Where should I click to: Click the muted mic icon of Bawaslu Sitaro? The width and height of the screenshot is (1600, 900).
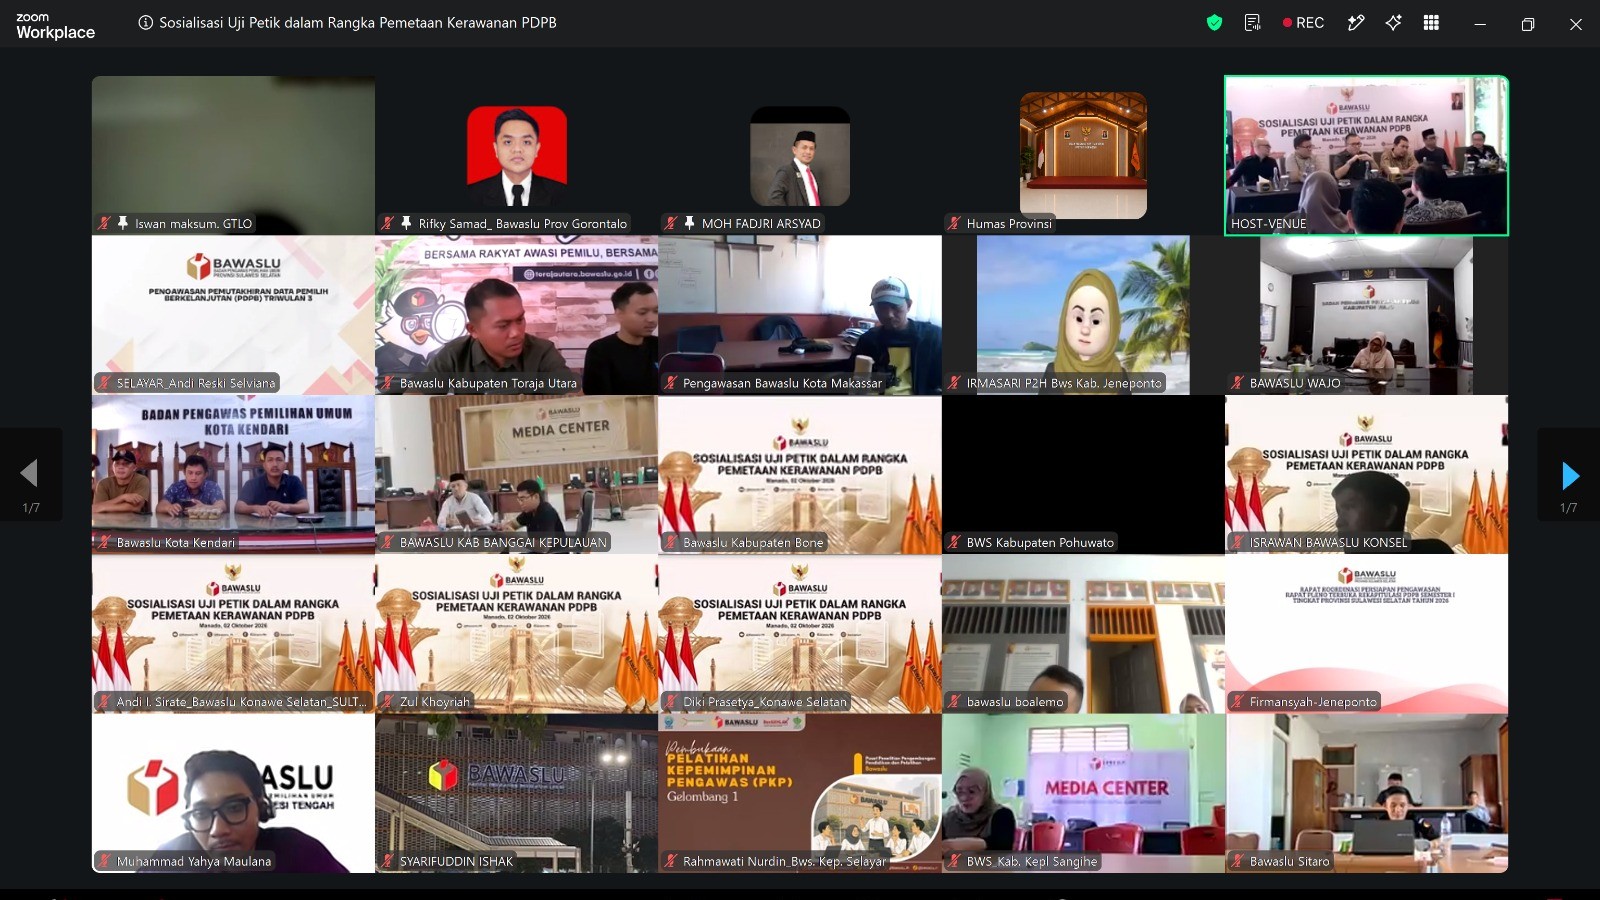[x=1238, y=861]
